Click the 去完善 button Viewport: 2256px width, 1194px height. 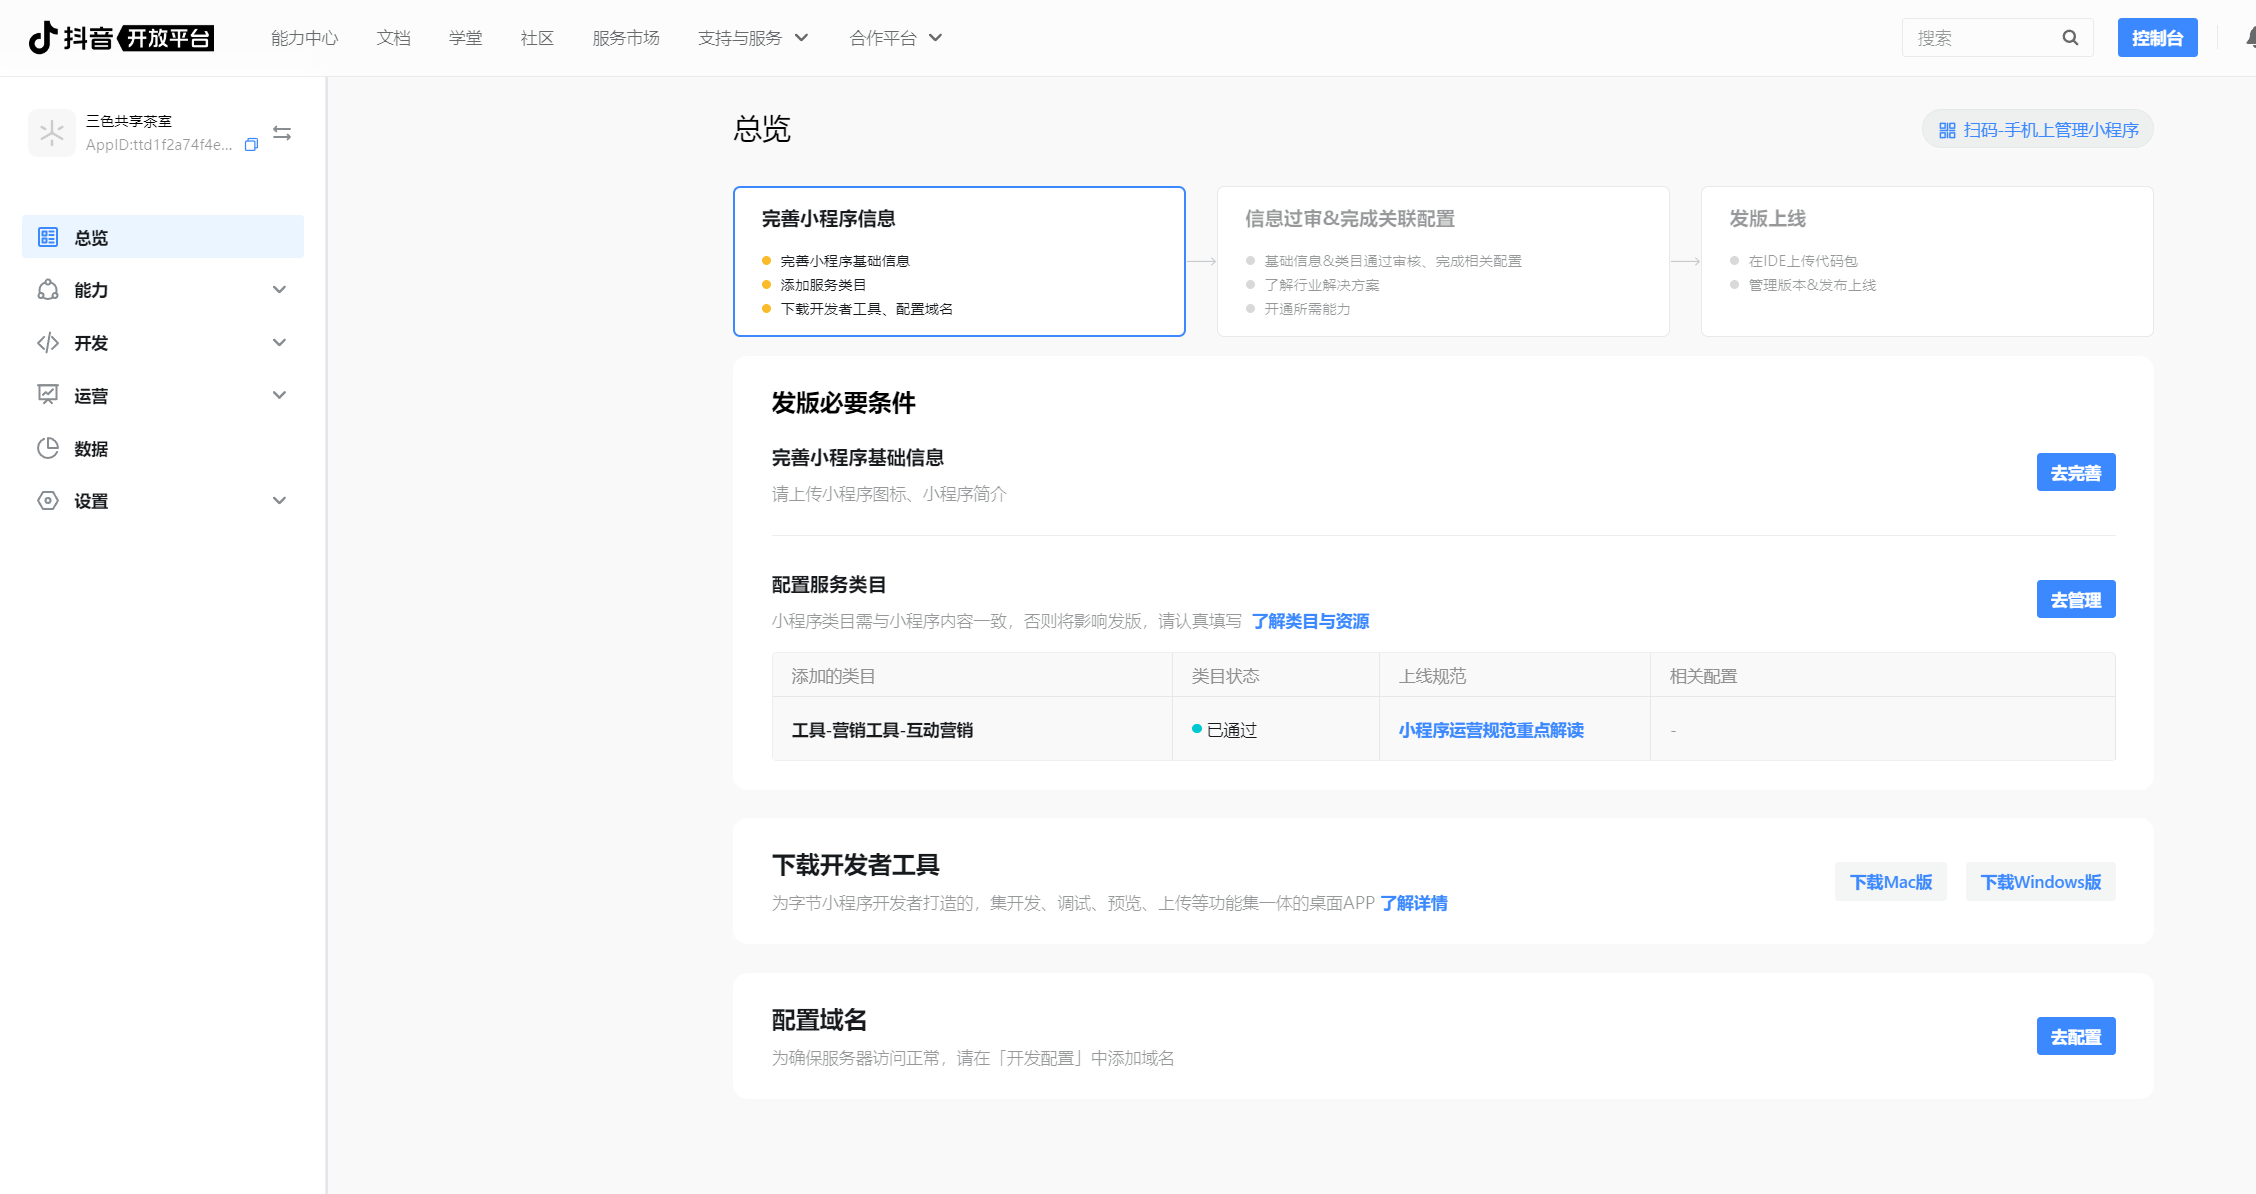click(x=2075, y=472)
